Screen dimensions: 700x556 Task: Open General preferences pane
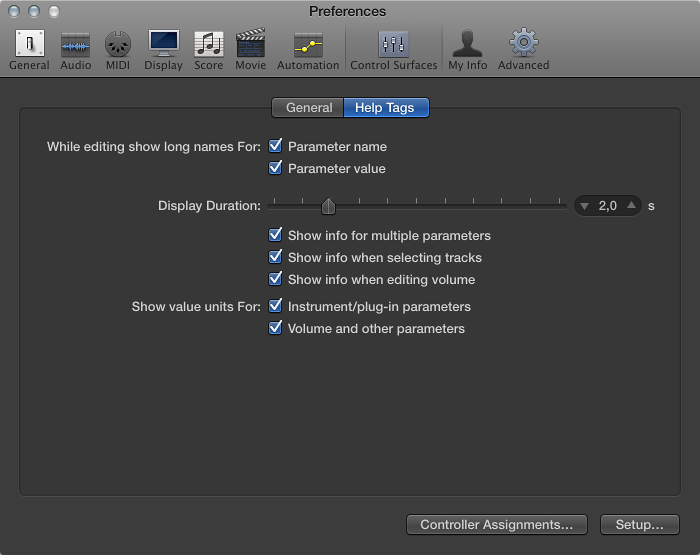[29, 50]
